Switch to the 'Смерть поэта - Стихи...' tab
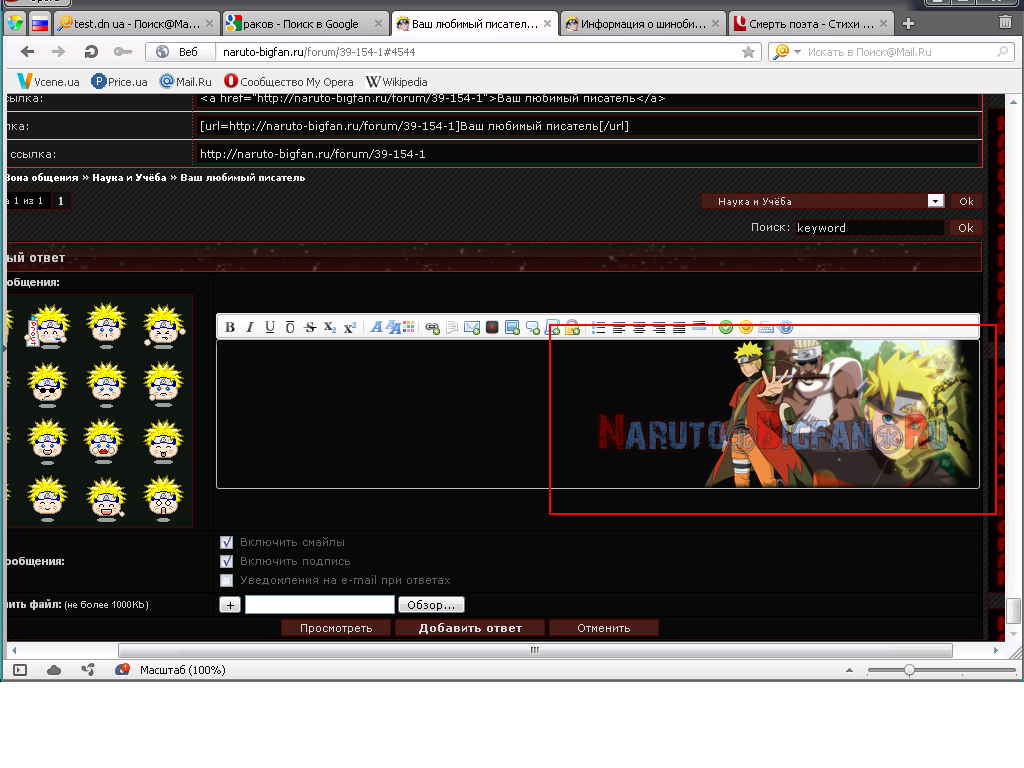This screenshot has width=1024, height=768. coord(810,24)
